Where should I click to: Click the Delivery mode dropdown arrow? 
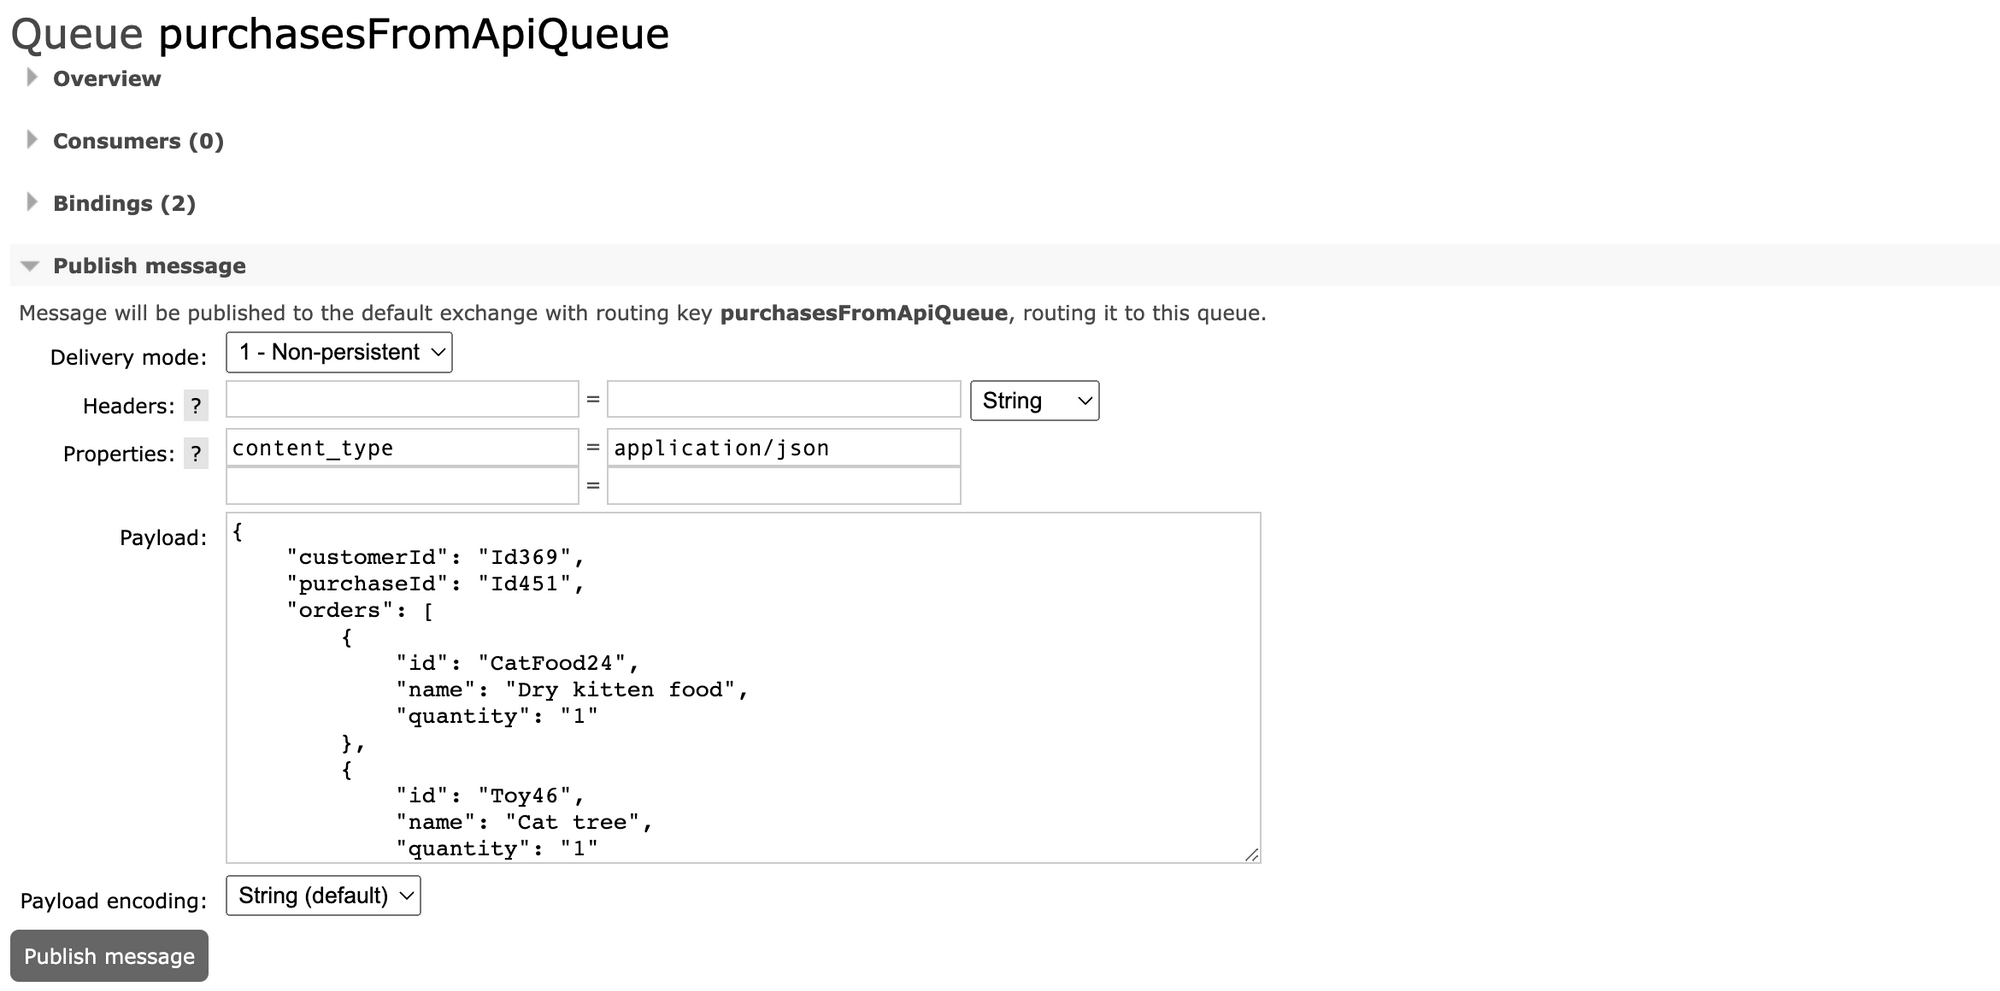[437, 352]
